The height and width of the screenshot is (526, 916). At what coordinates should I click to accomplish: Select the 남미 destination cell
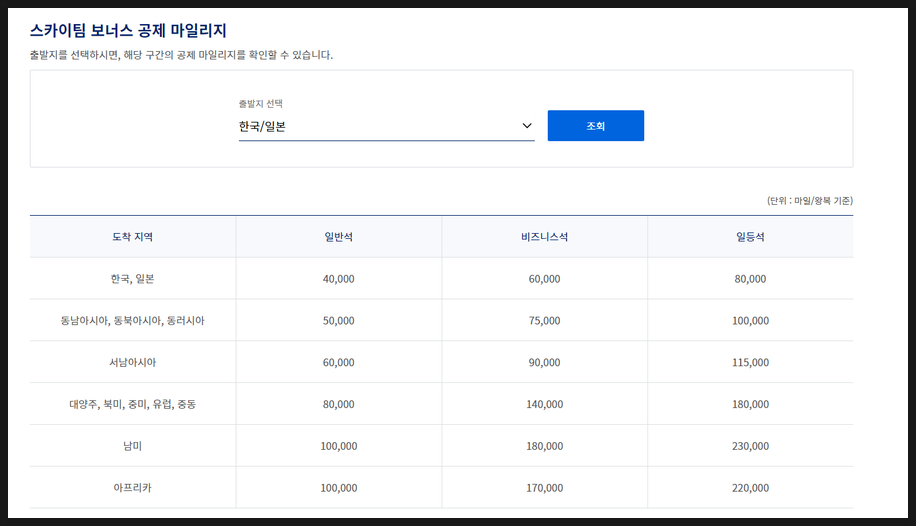point(133,446)
